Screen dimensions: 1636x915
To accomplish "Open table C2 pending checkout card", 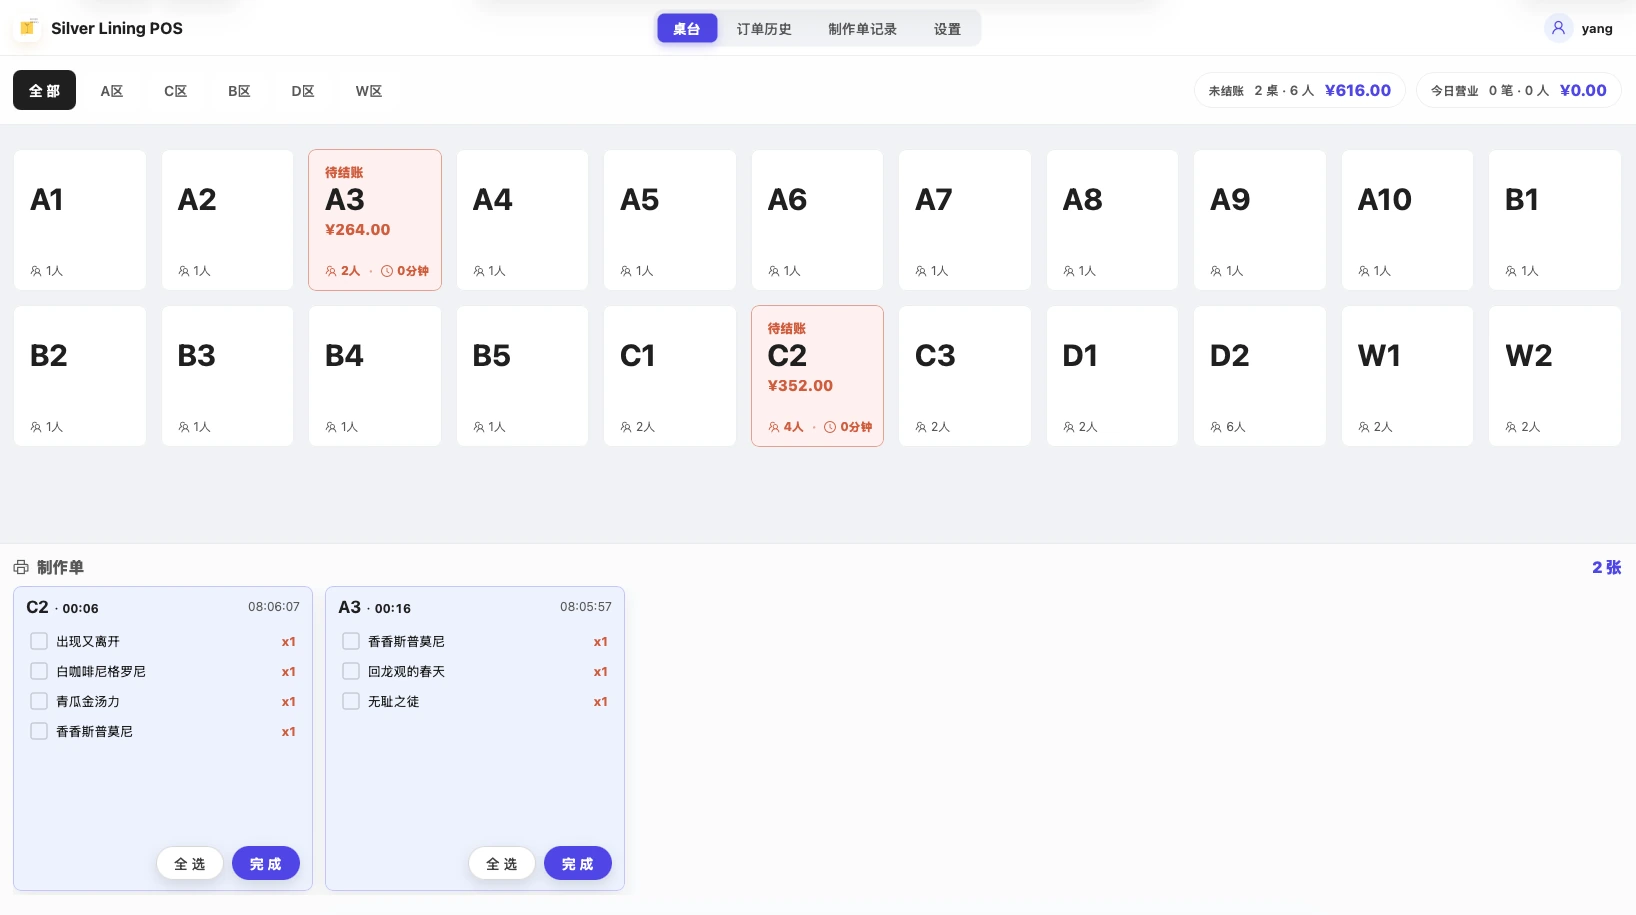I will pyautogui.click(x=817, y=376).
